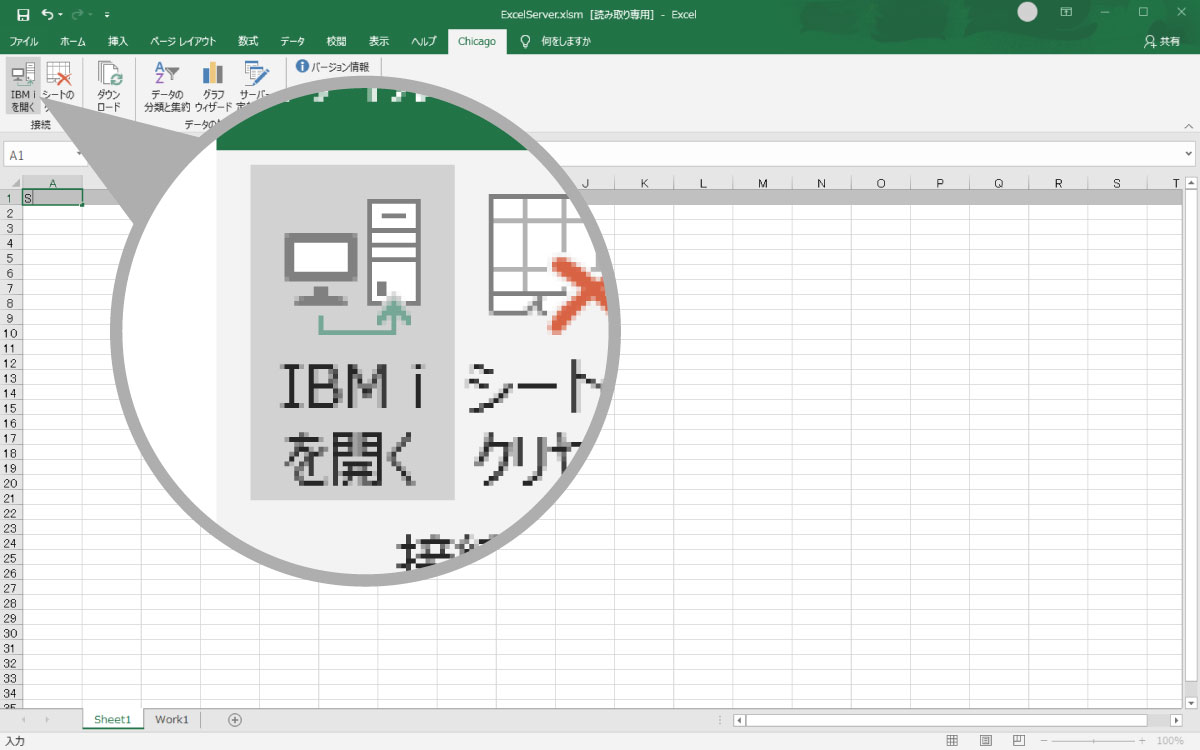Select column M header
Screen dimensions: 1200x750
coord(763,183)
